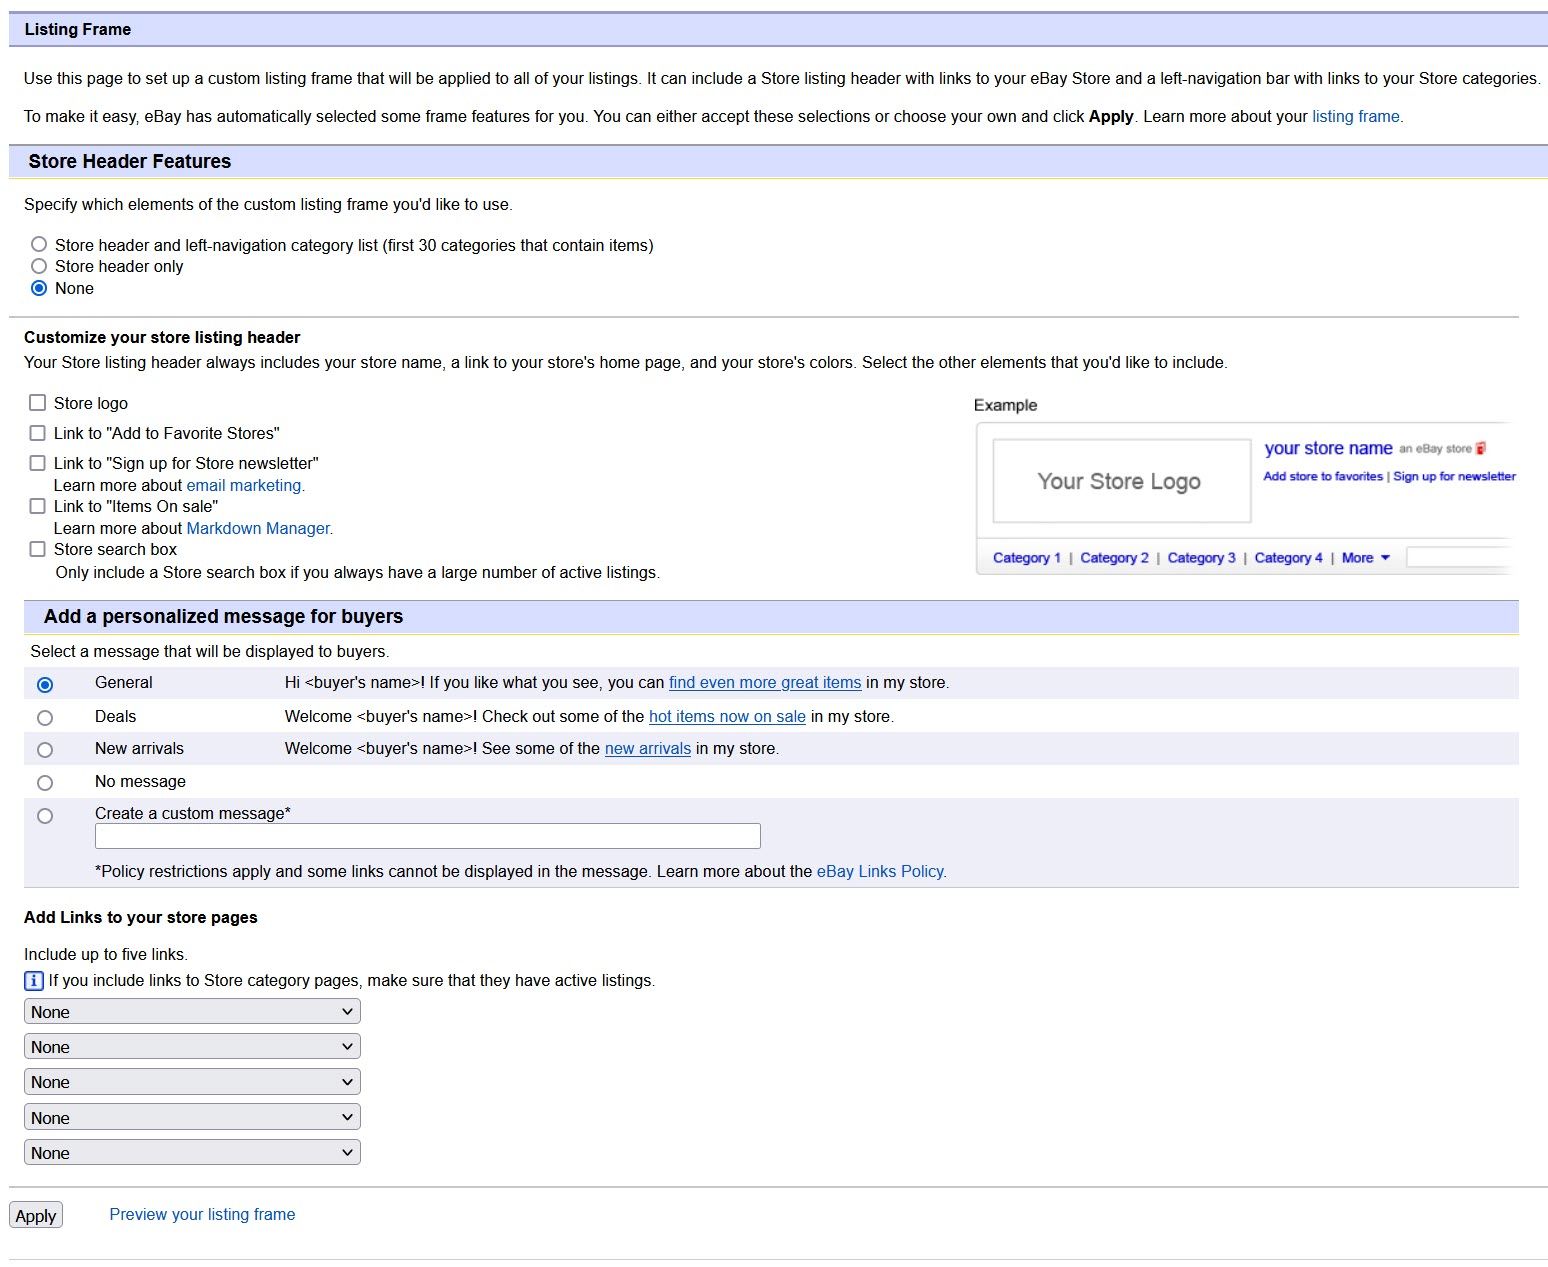Open the eBay Links Policy link
This screenshot has height=1267, width=1548.
tap(880, 871)
